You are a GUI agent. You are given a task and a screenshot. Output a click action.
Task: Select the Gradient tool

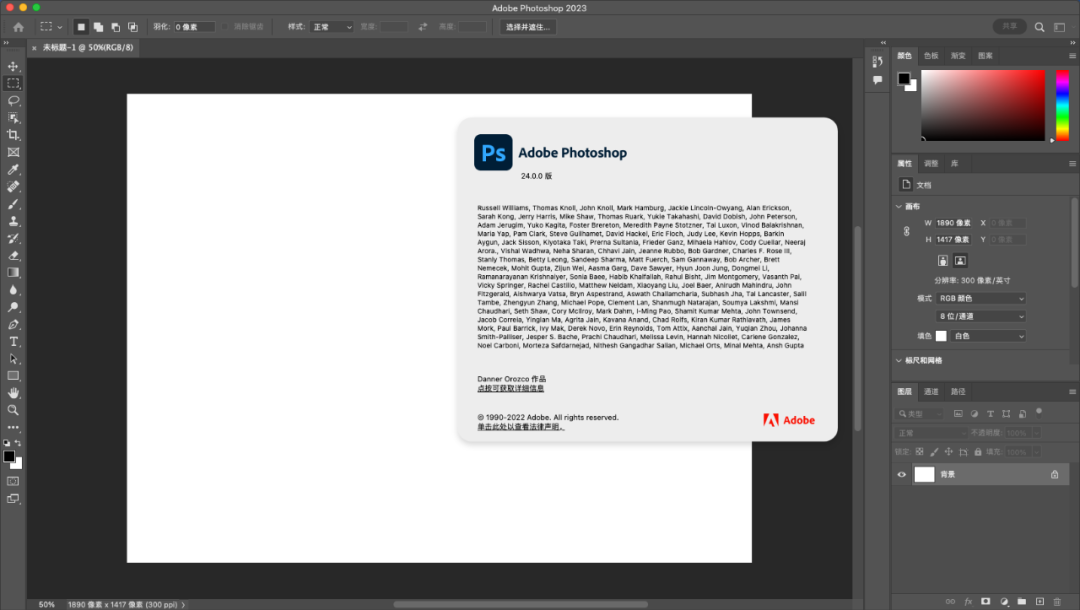point(13,273)
